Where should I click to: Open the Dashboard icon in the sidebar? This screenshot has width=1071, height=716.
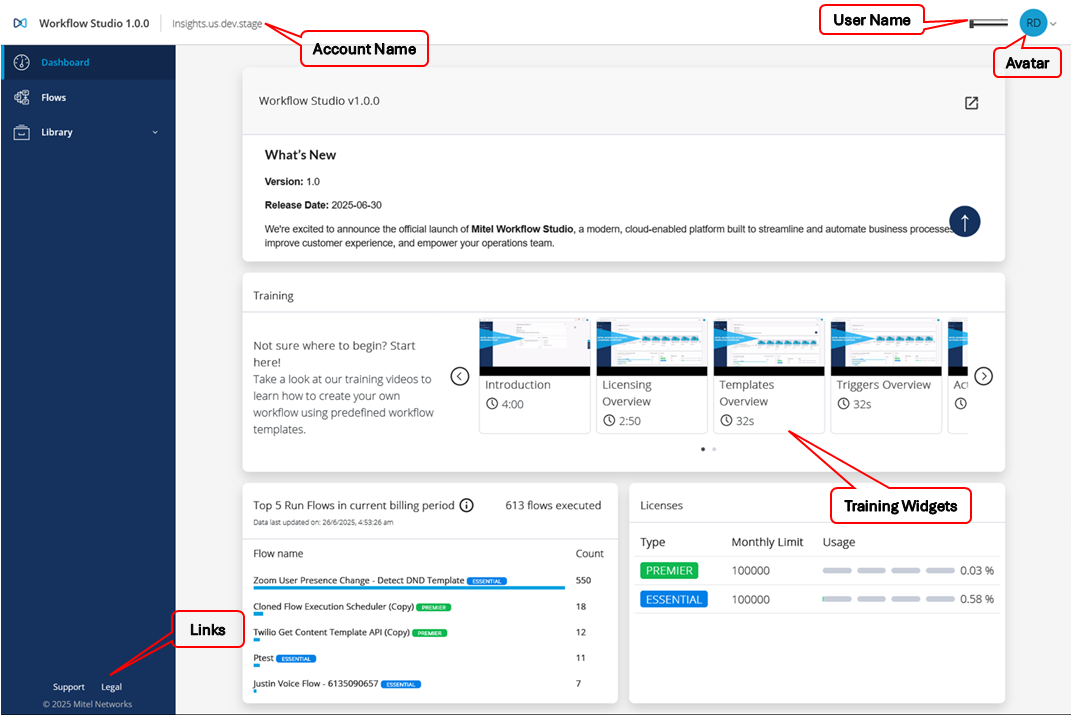[x=22, y=62]
